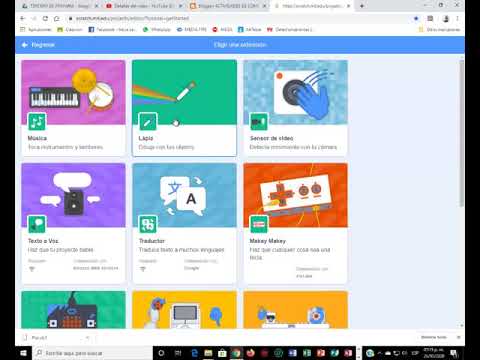Go back using the Regresar button
This screenshot has width=480, height=360.
(x=38, y=45)
